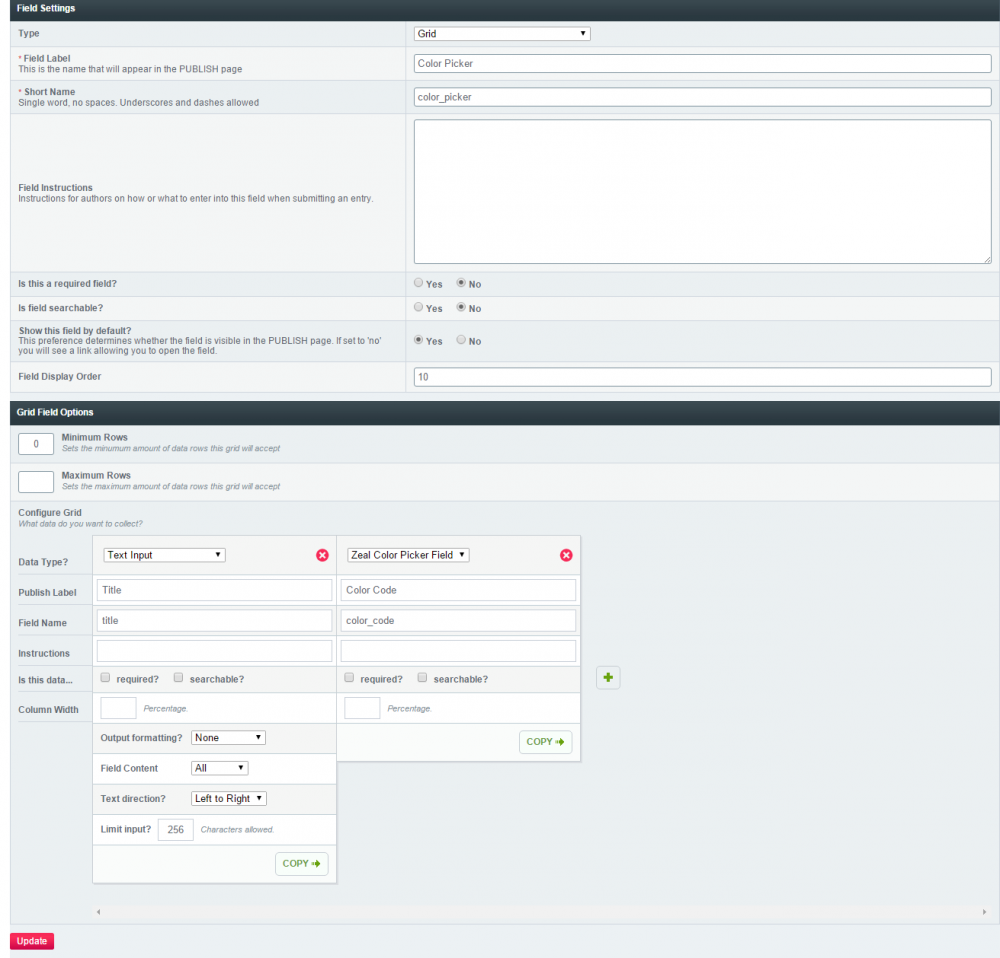Click the right scroll arrow below the grid

[x=983, y=911]
